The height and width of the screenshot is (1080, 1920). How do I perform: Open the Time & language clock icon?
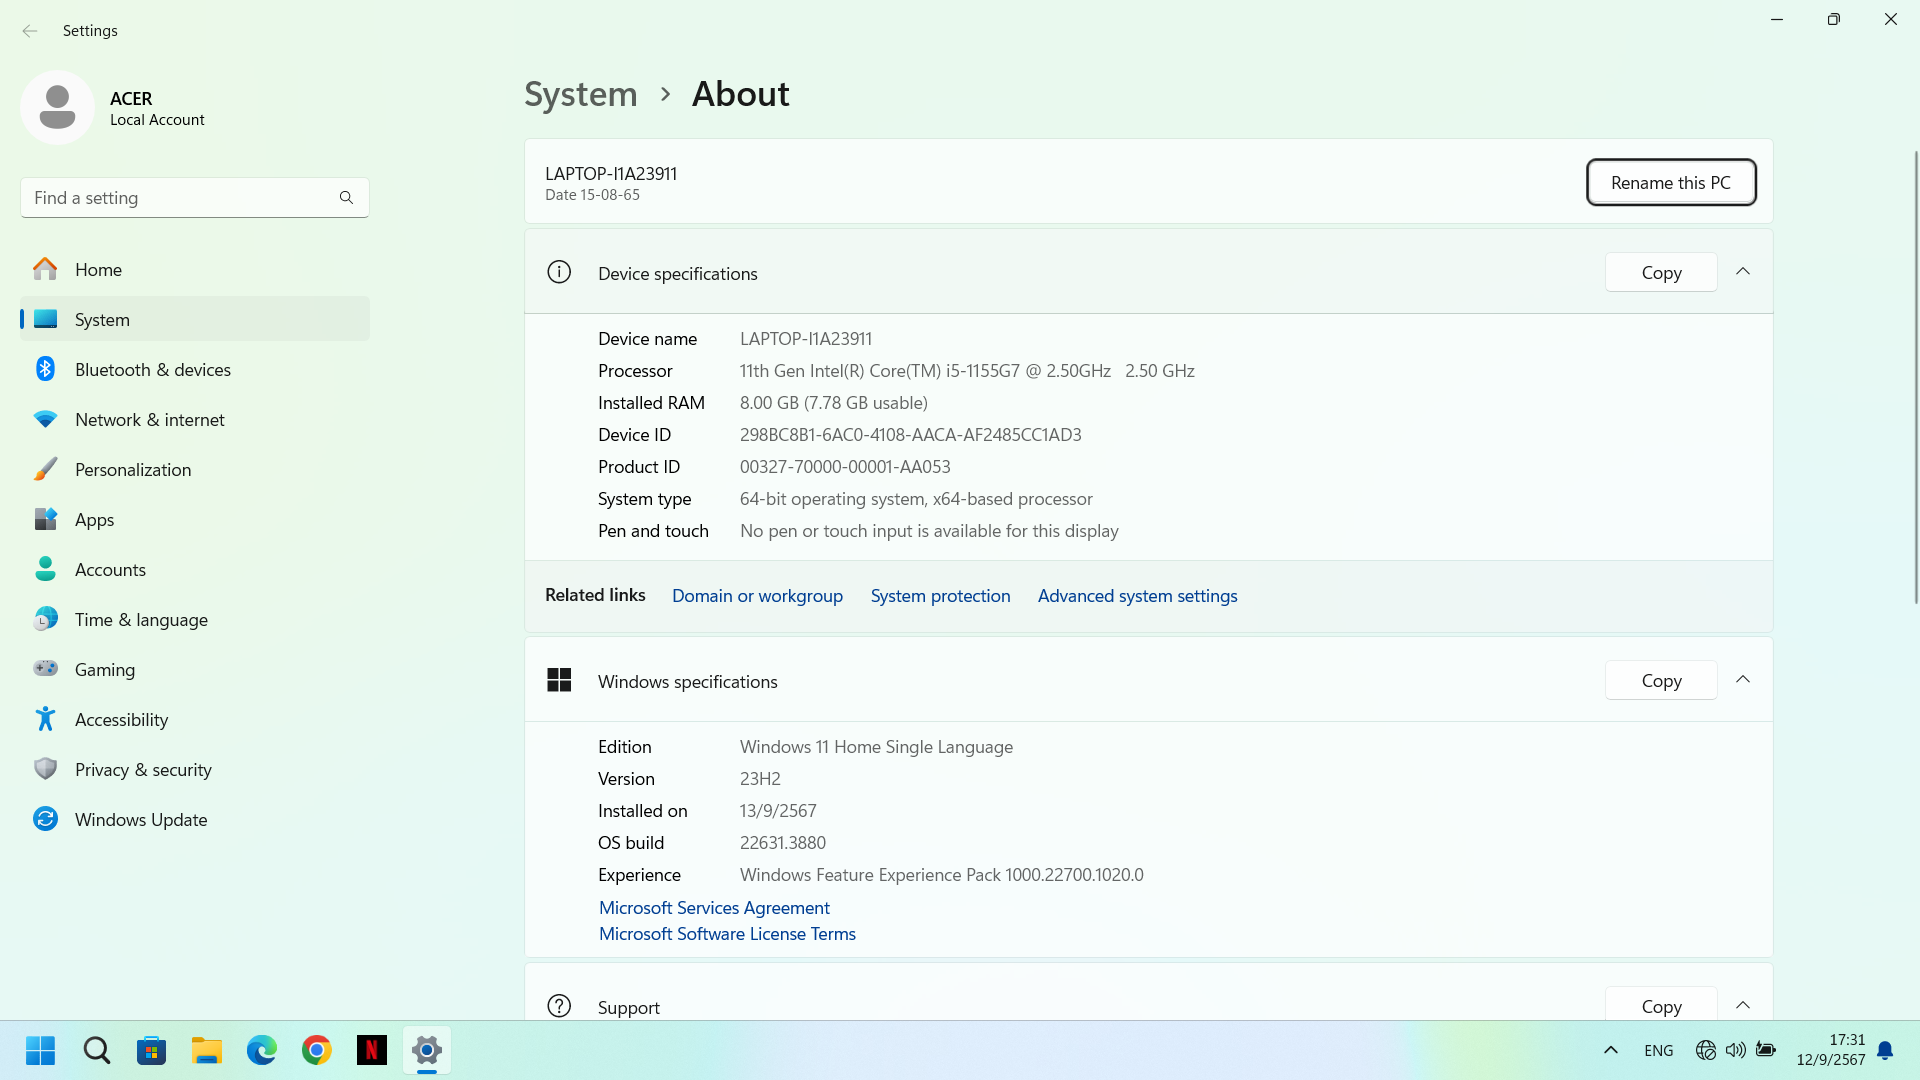(x=45, y=619)
